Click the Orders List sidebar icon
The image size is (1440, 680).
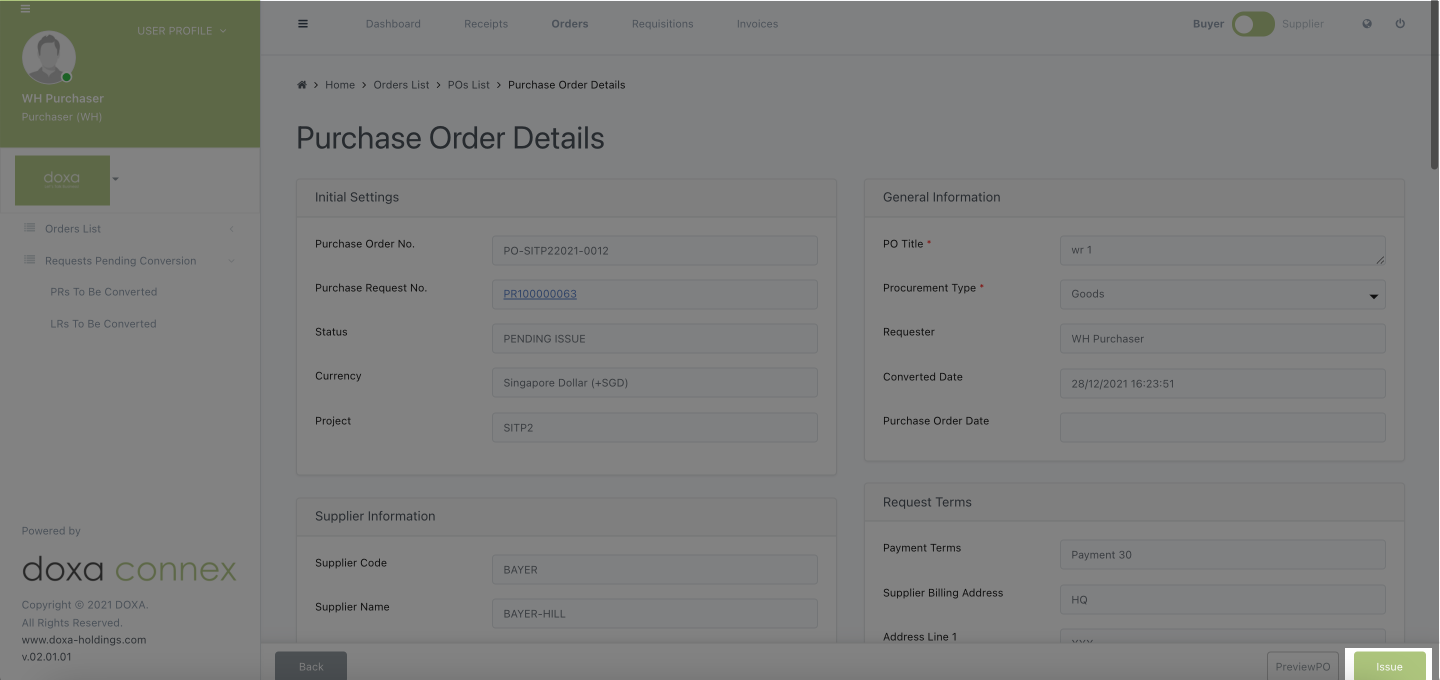pos(30,229)
